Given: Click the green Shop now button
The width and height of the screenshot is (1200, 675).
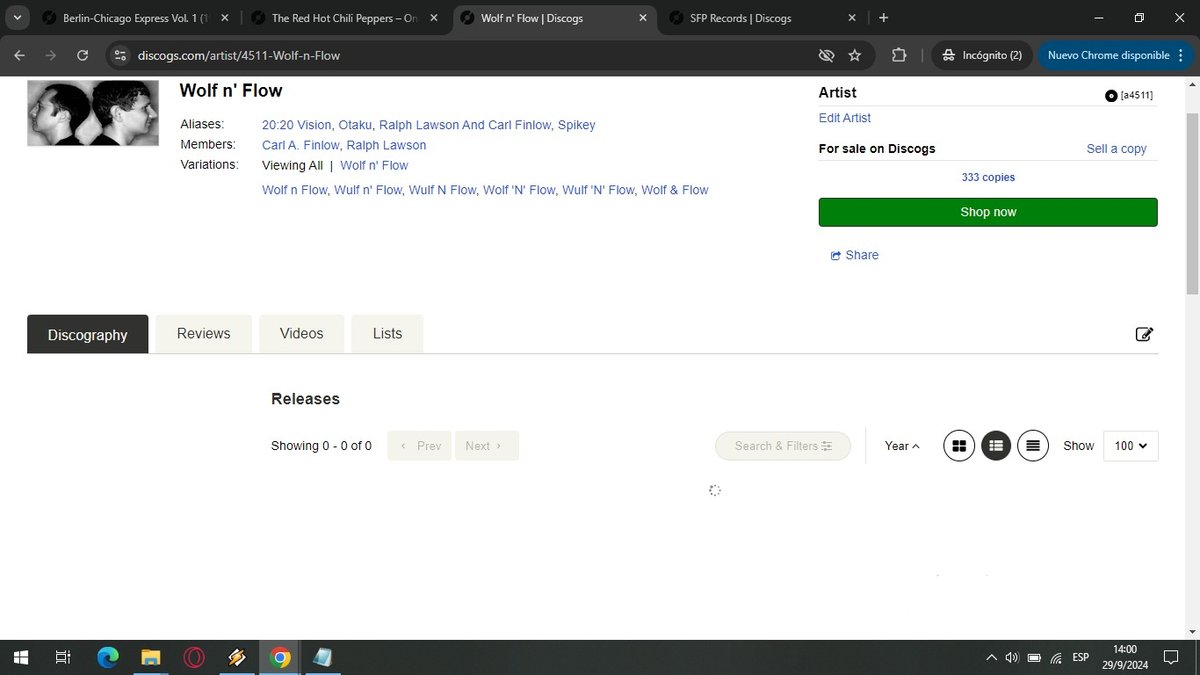Looking at the screenshot, I should (988, 212).
